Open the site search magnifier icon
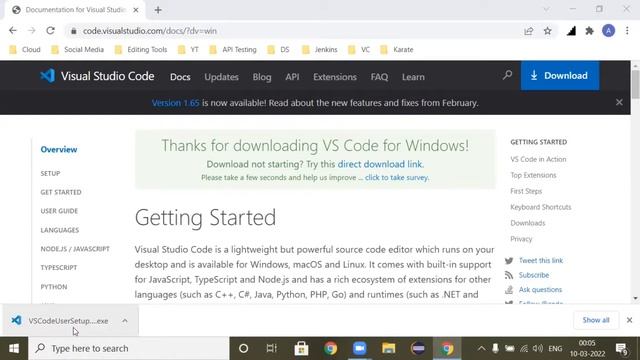This screenshot has width=640, height=360. tap(507, 75)
